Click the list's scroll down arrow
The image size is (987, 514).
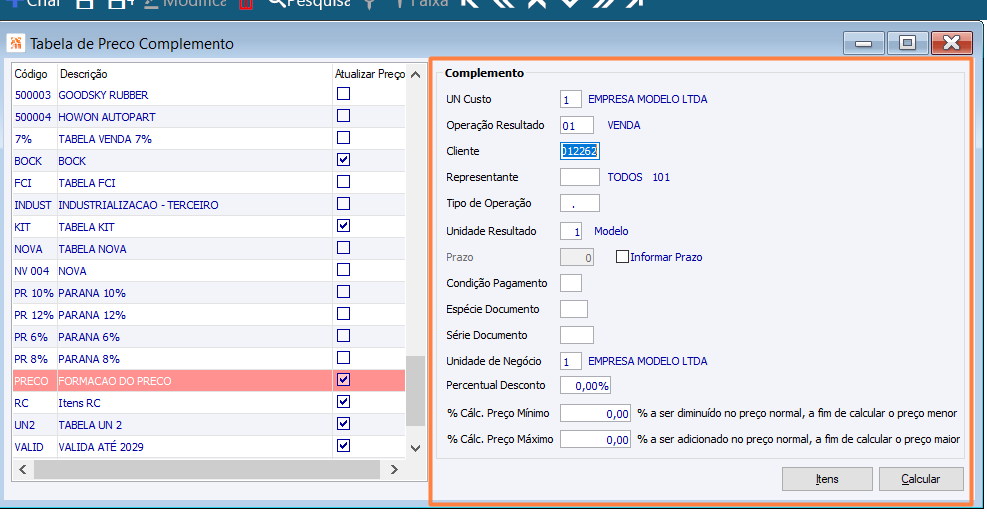[415, 448]
